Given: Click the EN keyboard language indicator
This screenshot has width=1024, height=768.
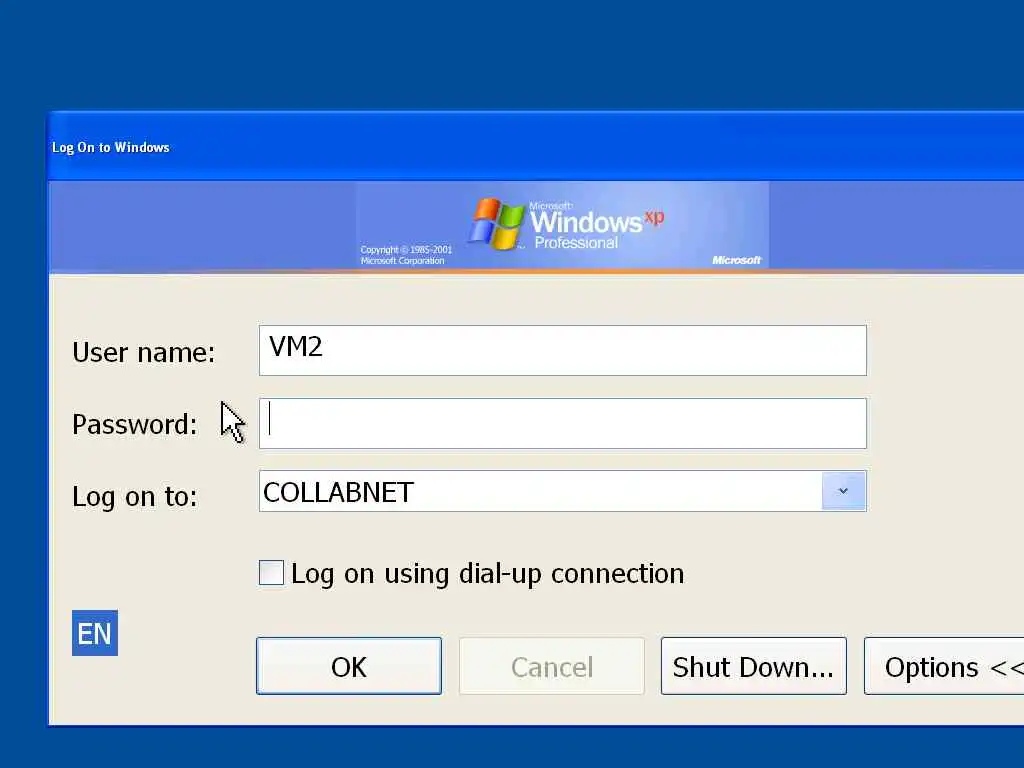Looking at the screenshot, I should click(x=95, y=633).
